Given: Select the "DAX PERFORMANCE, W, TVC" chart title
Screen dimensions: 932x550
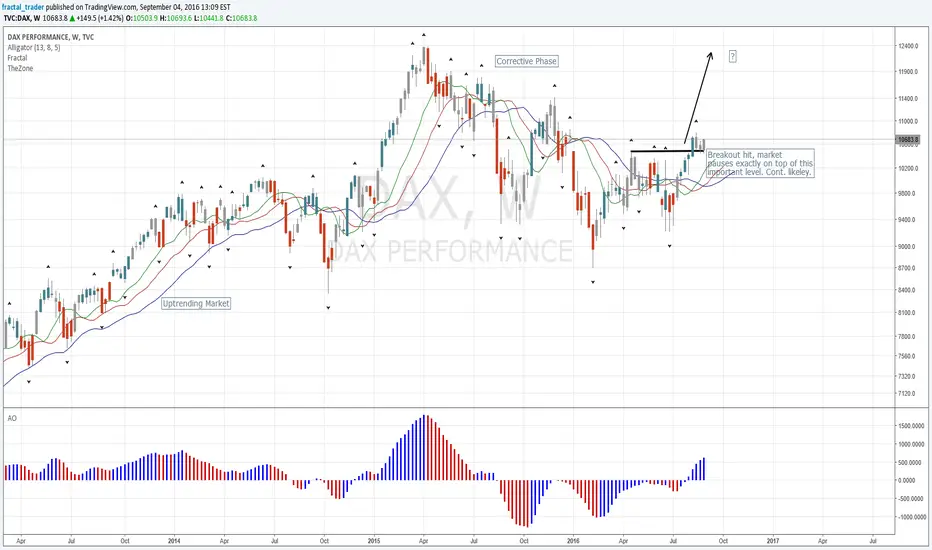Looking at the screenshot, I should [x=51, y=37].
